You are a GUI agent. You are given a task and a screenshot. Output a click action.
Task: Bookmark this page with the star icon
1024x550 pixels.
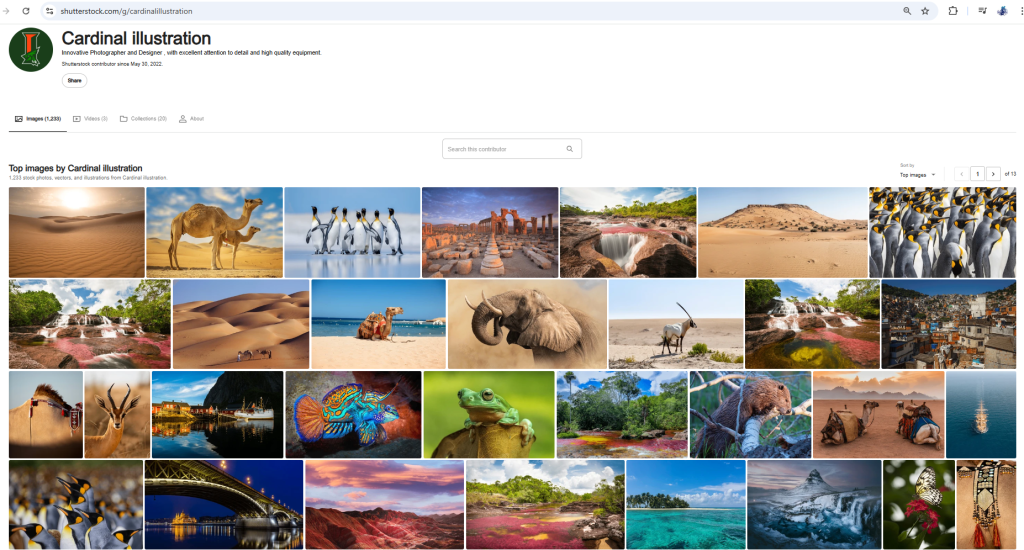point(925,11)
